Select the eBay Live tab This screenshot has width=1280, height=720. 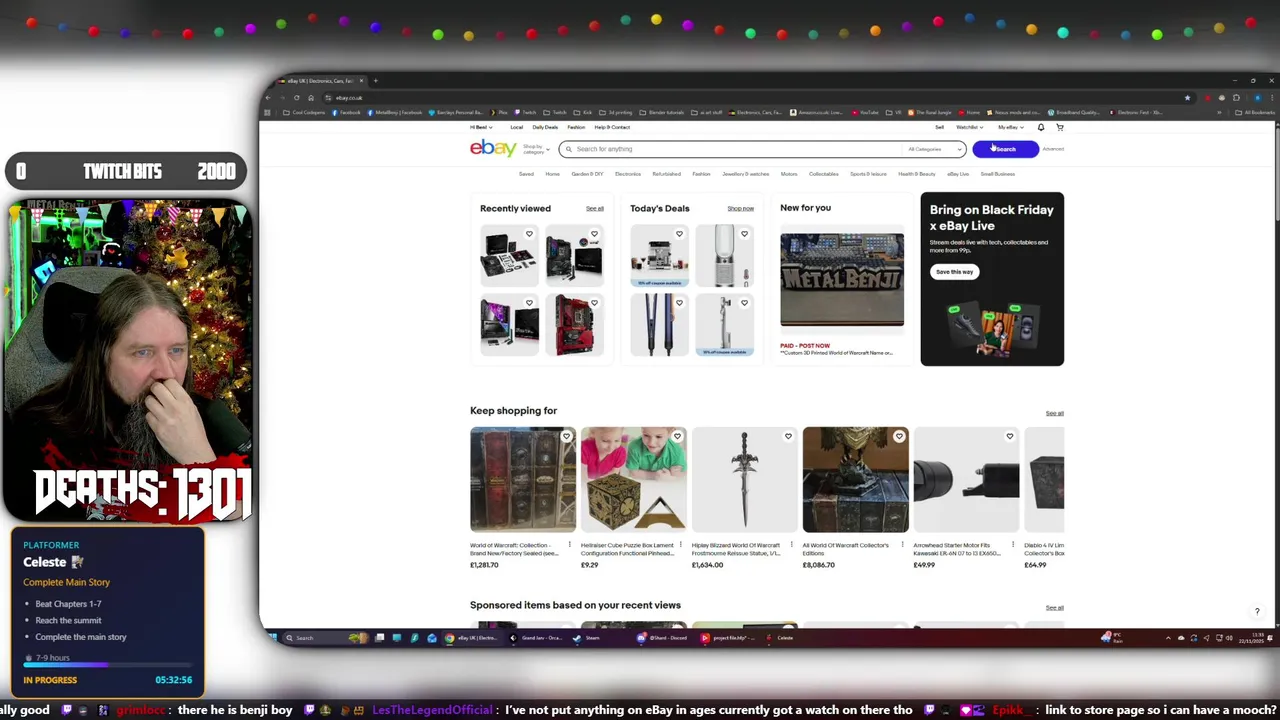pos(958,174)
